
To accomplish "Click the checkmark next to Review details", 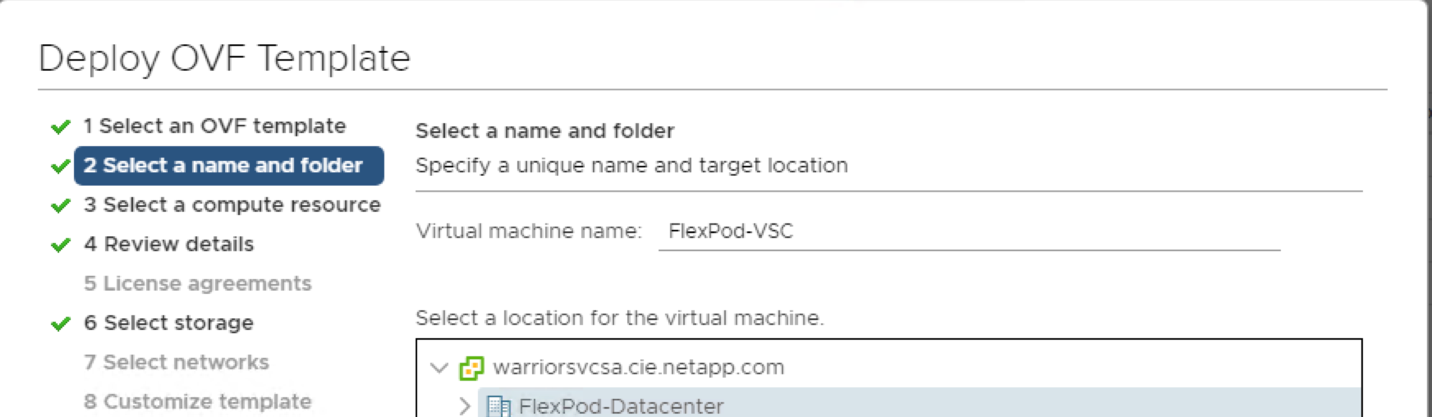I will click(61, 245).
